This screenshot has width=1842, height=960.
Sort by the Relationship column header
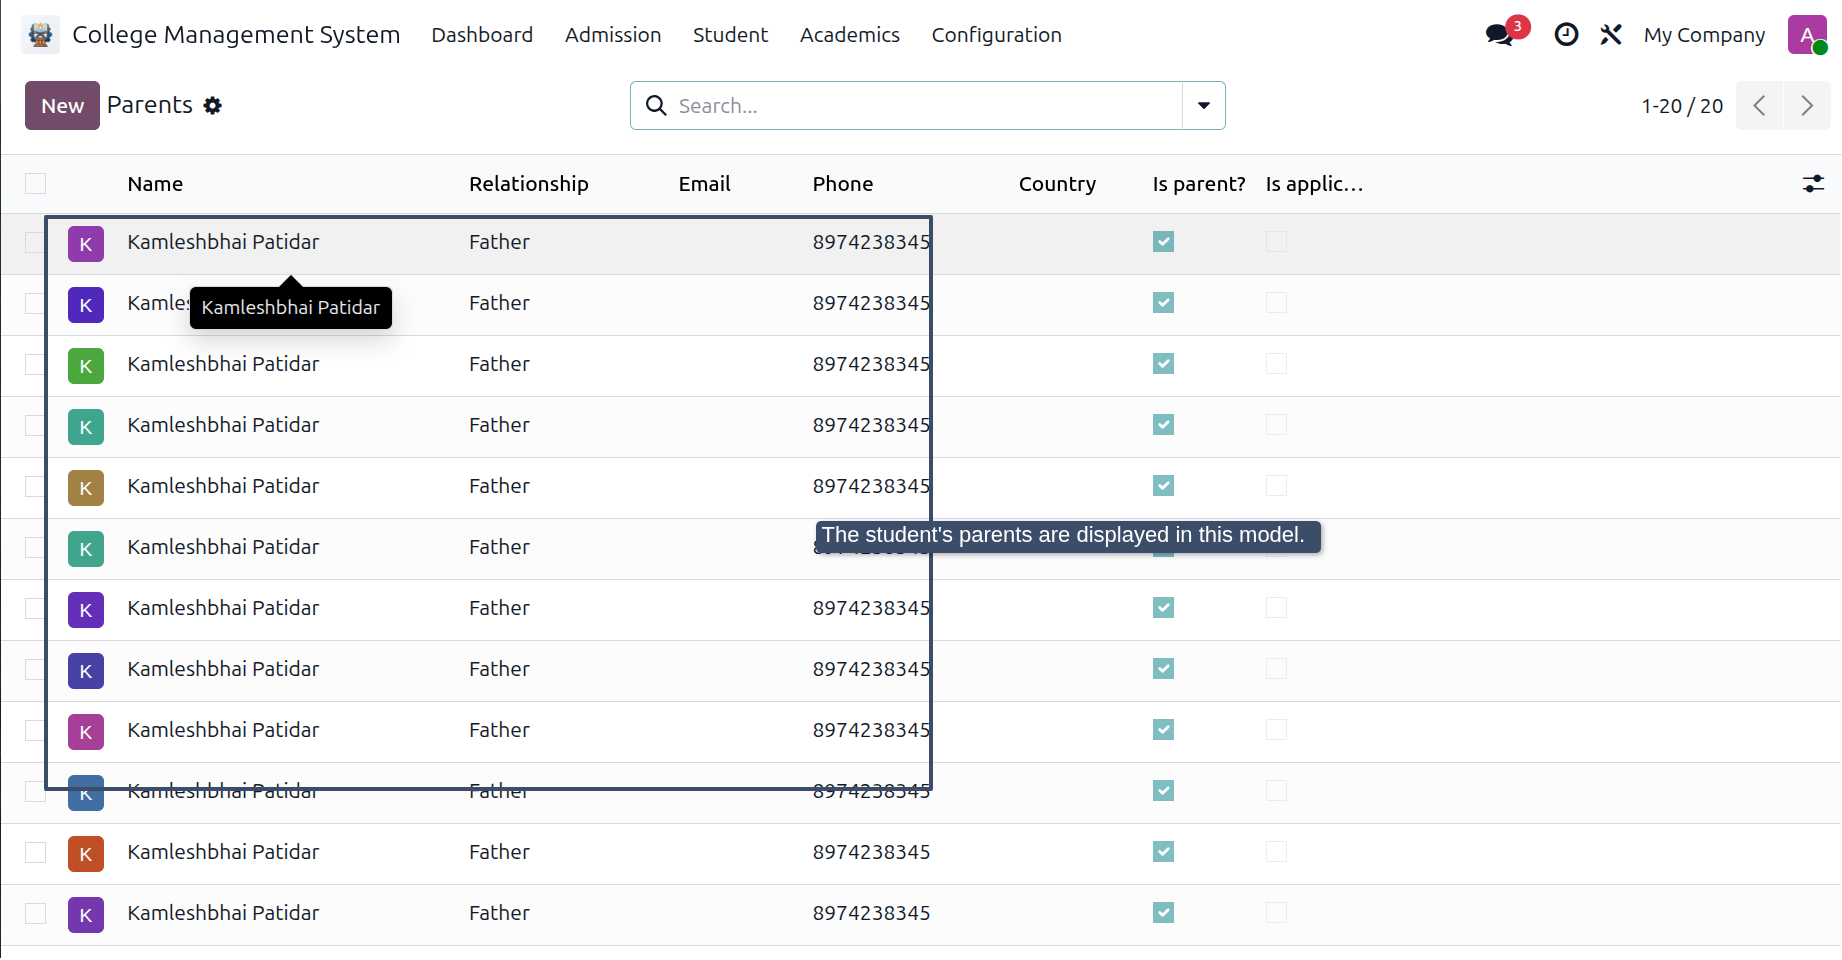pyautogui.click(x=529, y=184)
